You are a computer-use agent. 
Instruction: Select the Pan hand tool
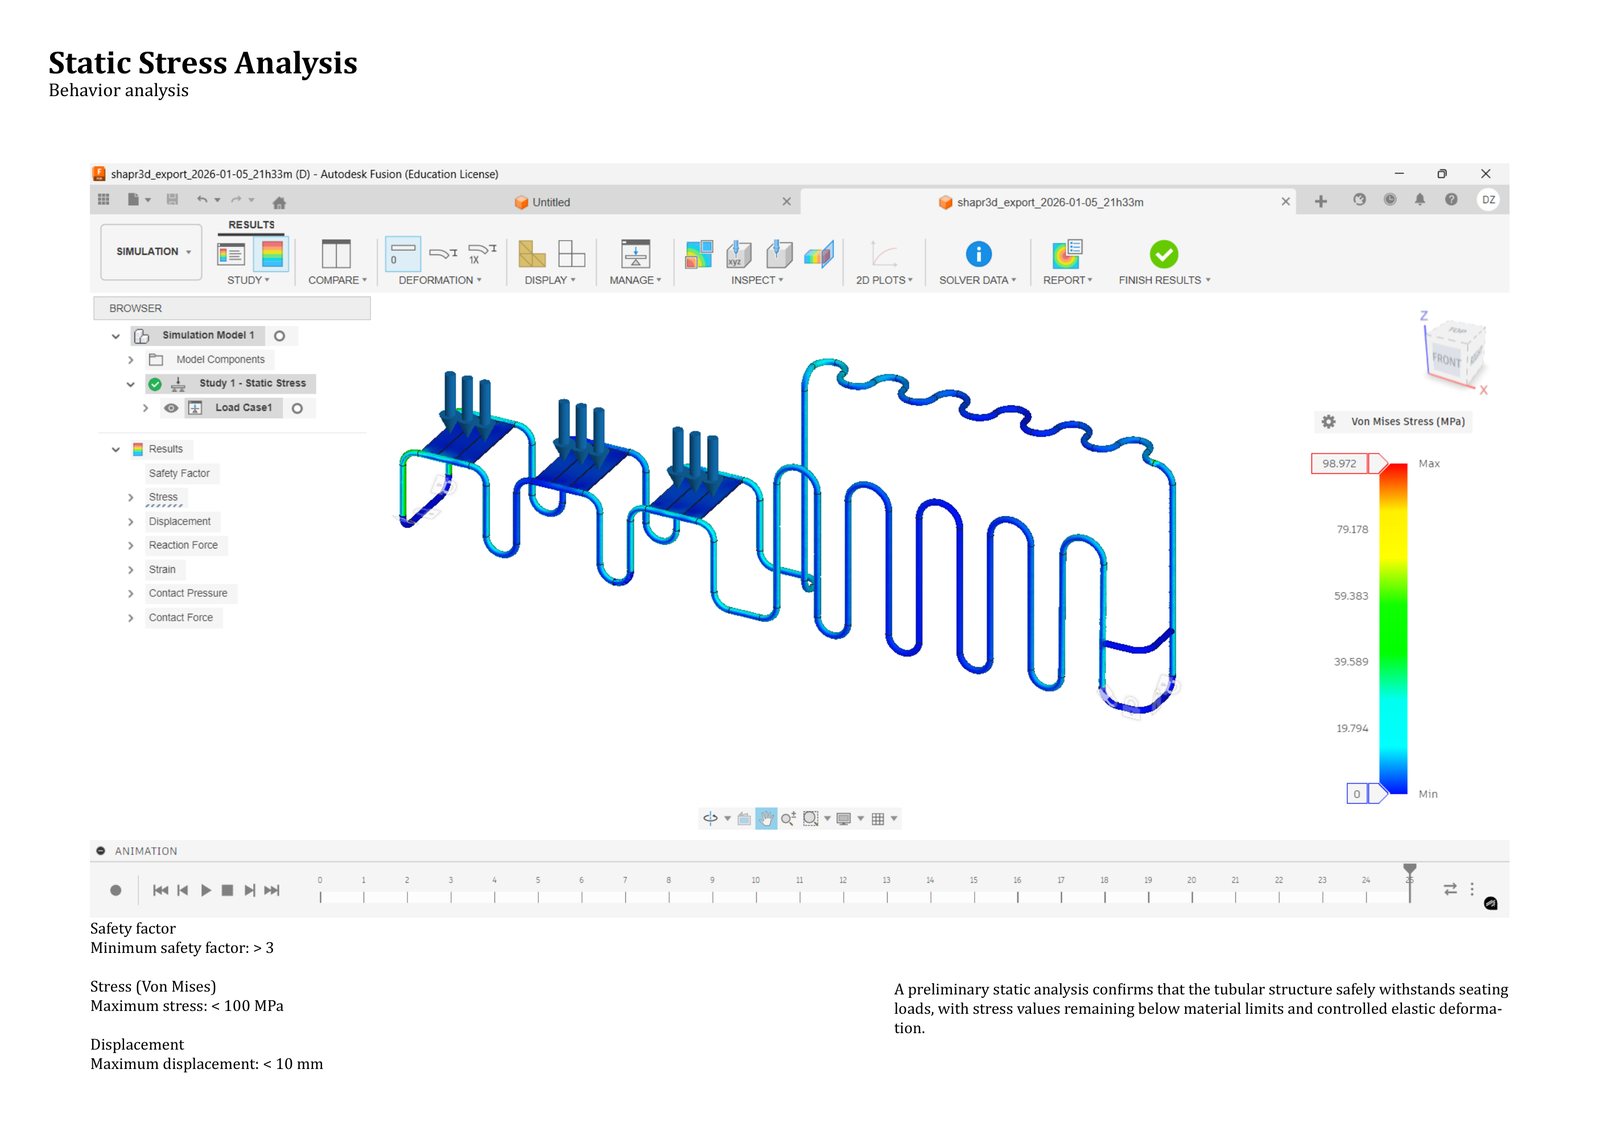click(766, 818)
